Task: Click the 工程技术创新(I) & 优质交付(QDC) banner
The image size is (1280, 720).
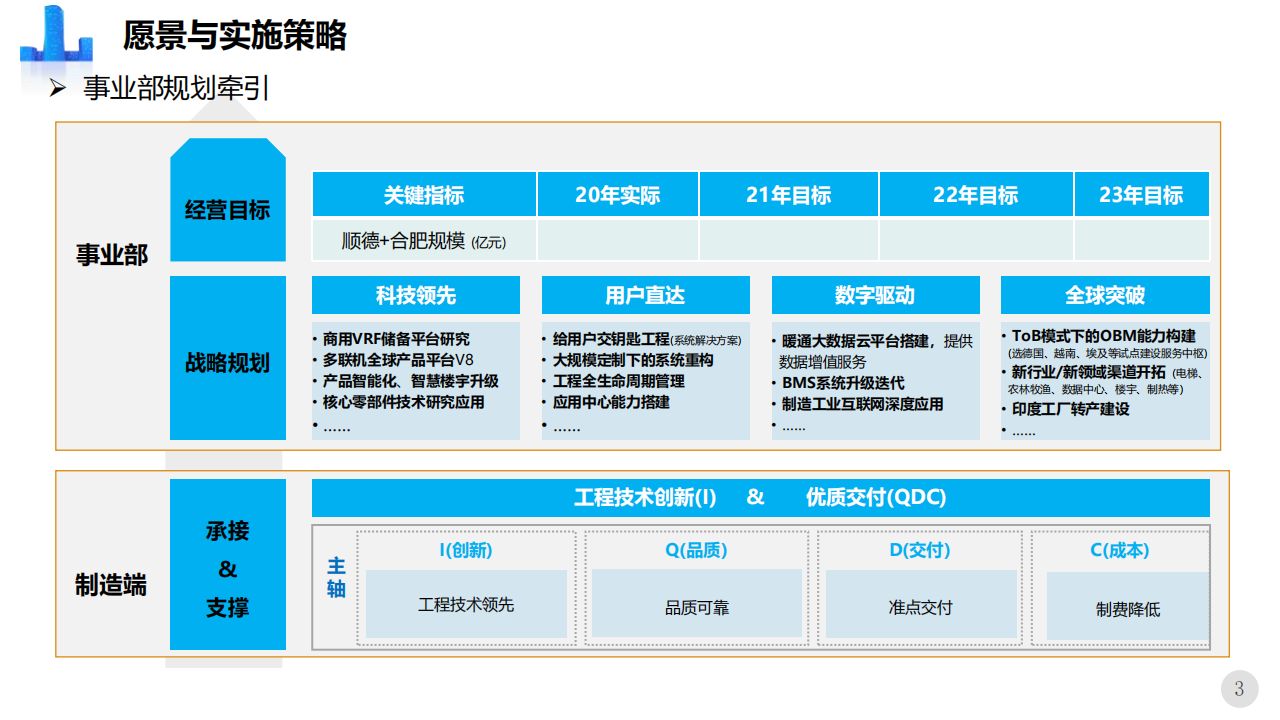Action: 761,498
